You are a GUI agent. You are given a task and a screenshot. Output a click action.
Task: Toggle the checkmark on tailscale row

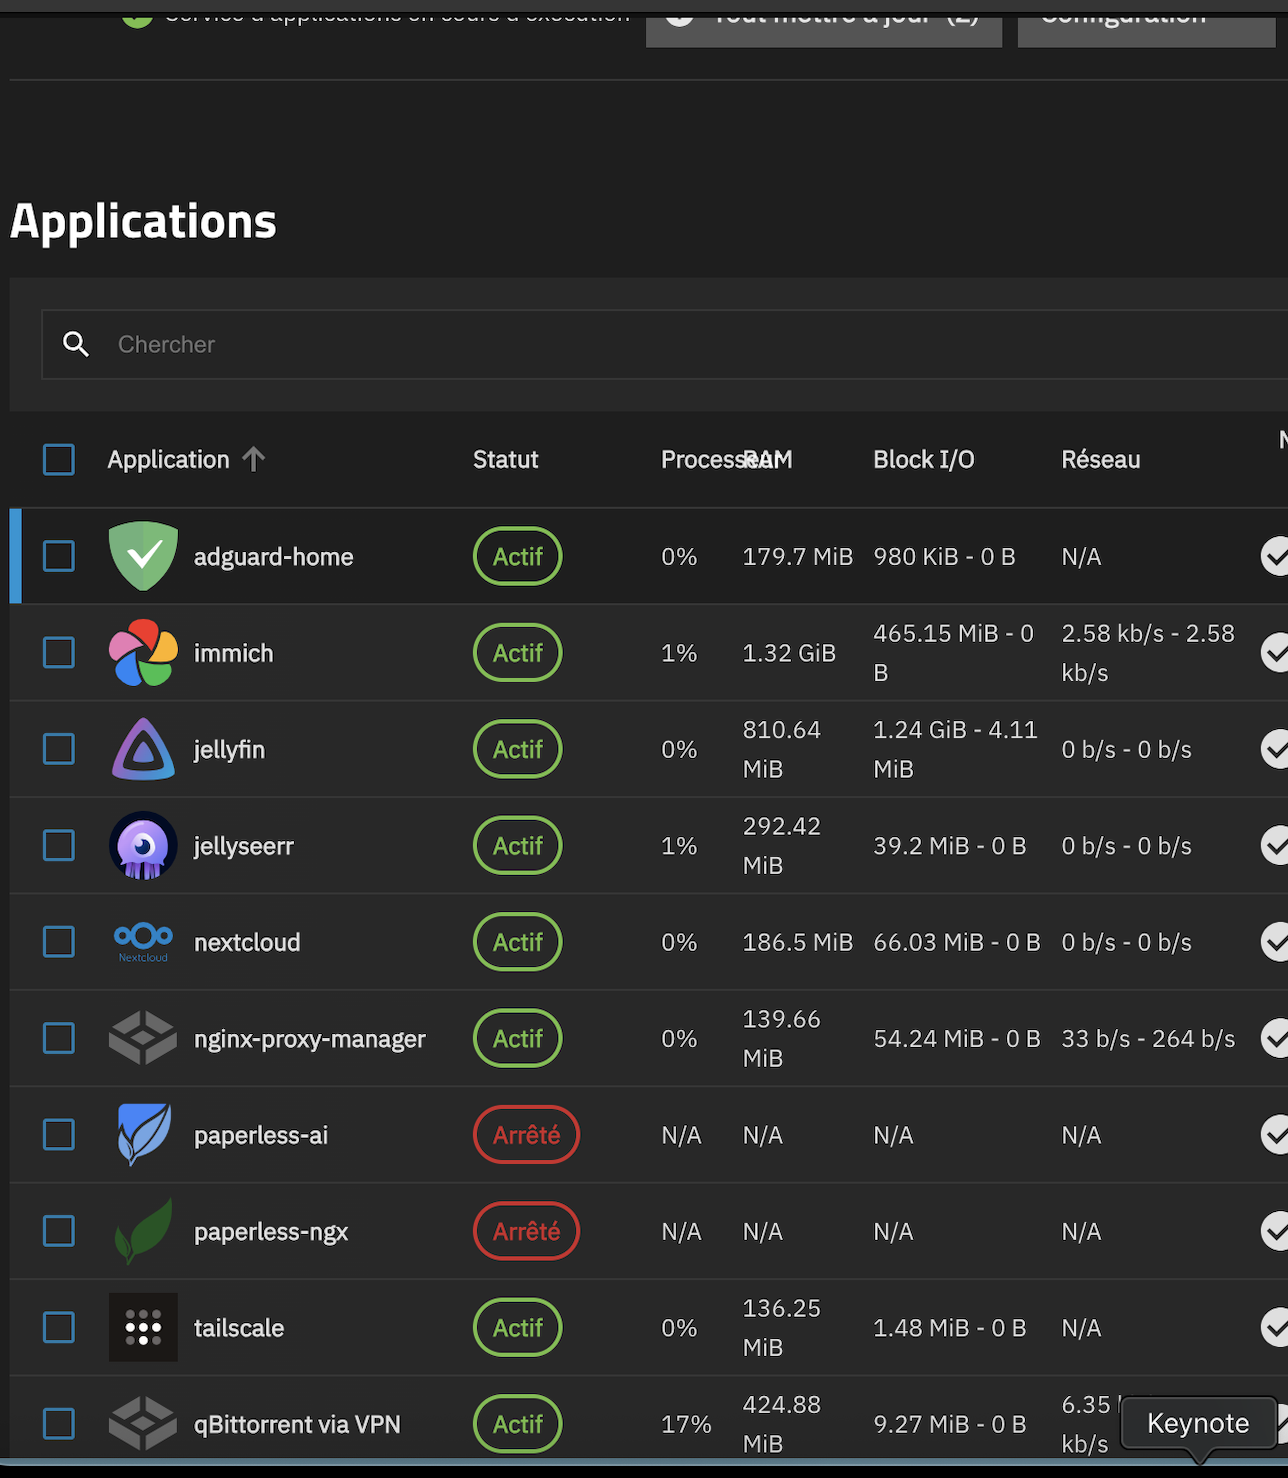pyautogui.click(x=1277, y=1327)
